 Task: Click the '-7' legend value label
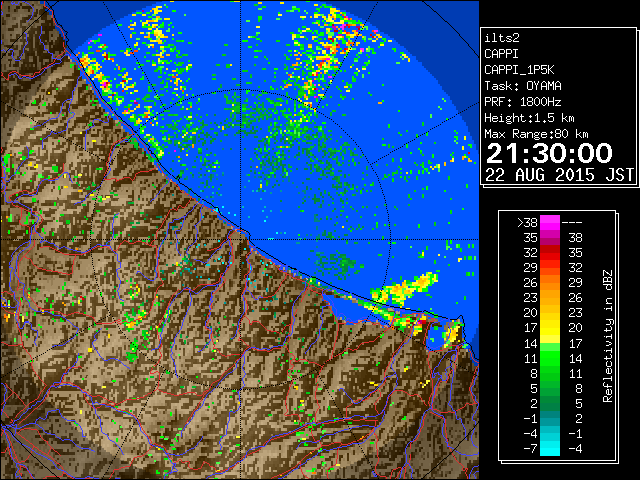(531, 449)
